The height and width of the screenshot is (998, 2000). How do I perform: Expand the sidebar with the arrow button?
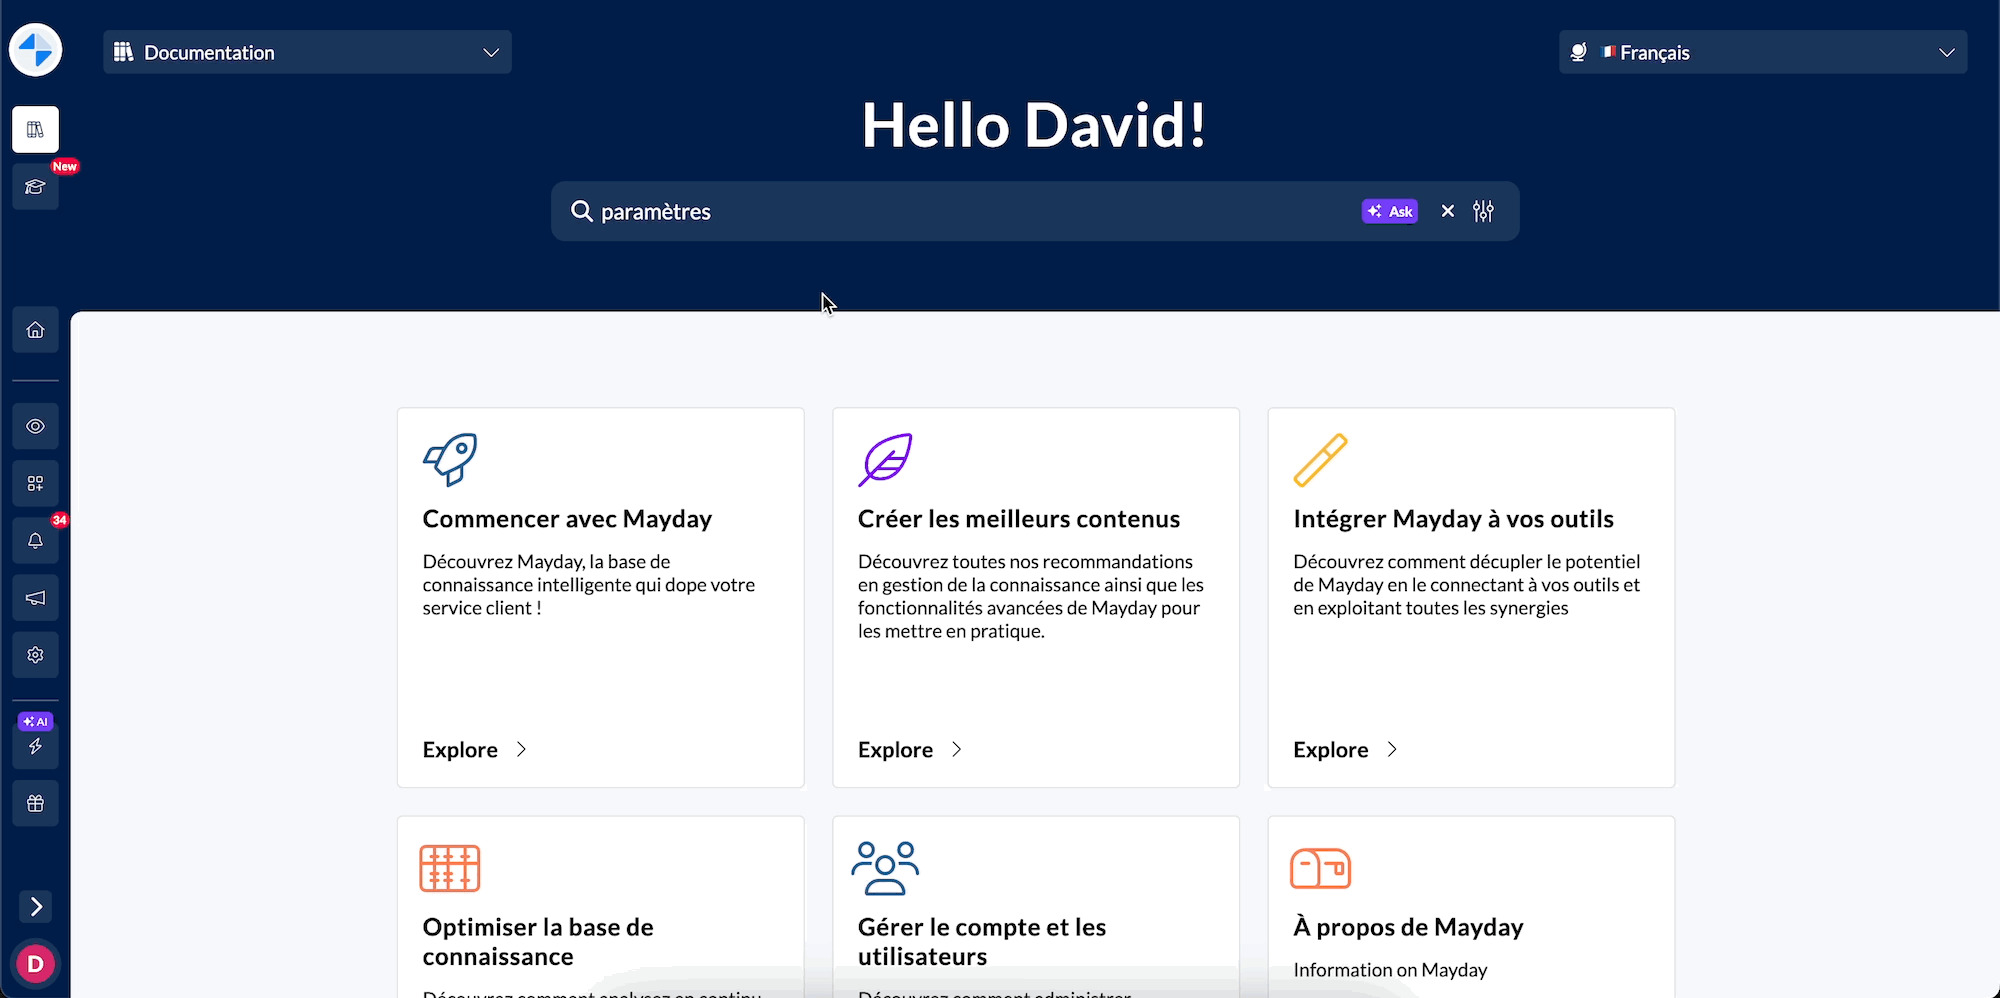pyautogui.click(x=36, y=907)
